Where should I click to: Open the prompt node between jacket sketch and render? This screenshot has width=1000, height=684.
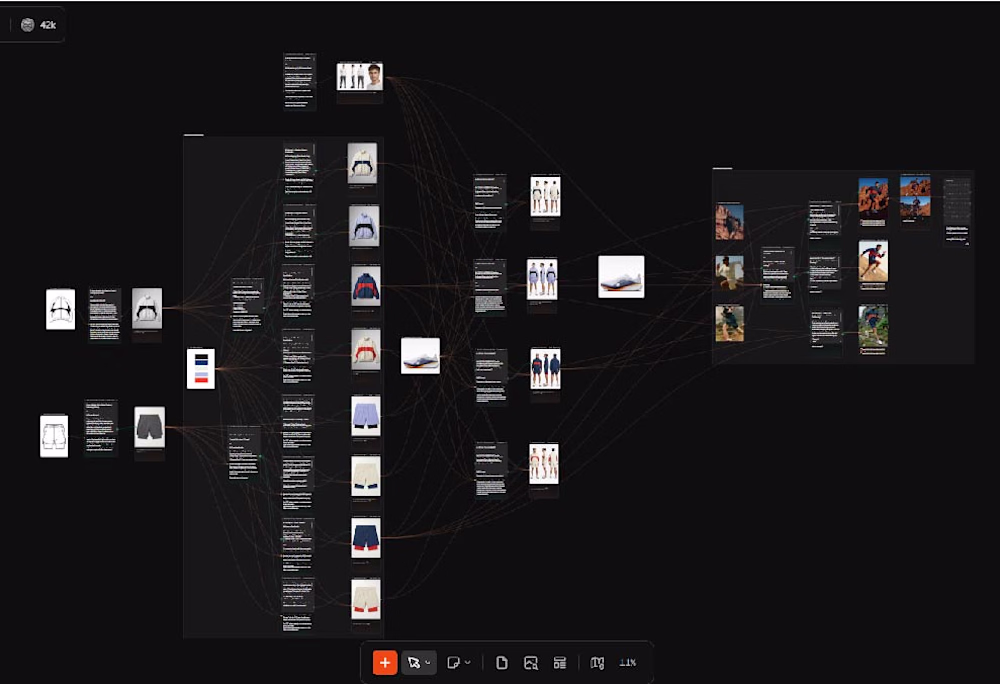(105, 314)
